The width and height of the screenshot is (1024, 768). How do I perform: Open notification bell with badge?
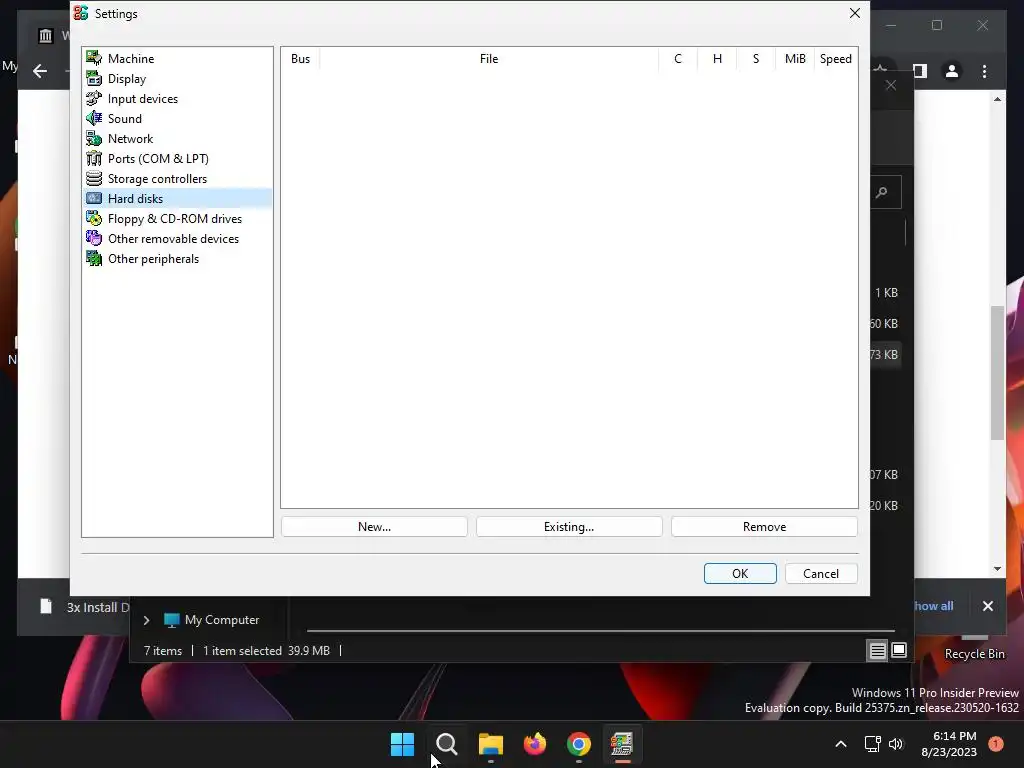996,744
